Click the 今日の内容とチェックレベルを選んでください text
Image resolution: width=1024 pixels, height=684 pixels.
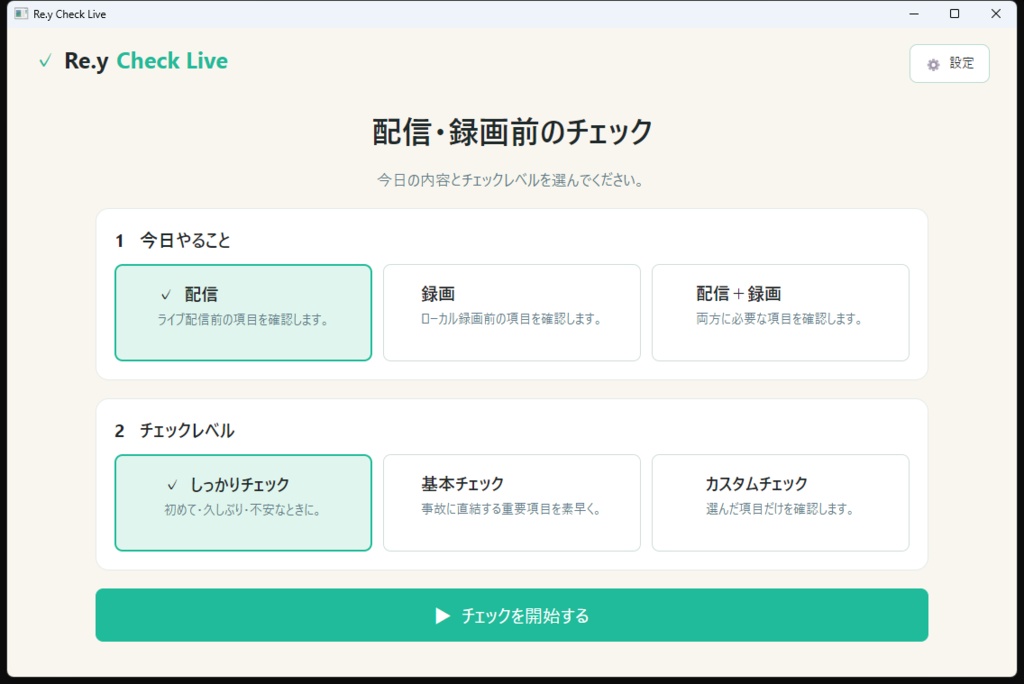coord(511,180)
